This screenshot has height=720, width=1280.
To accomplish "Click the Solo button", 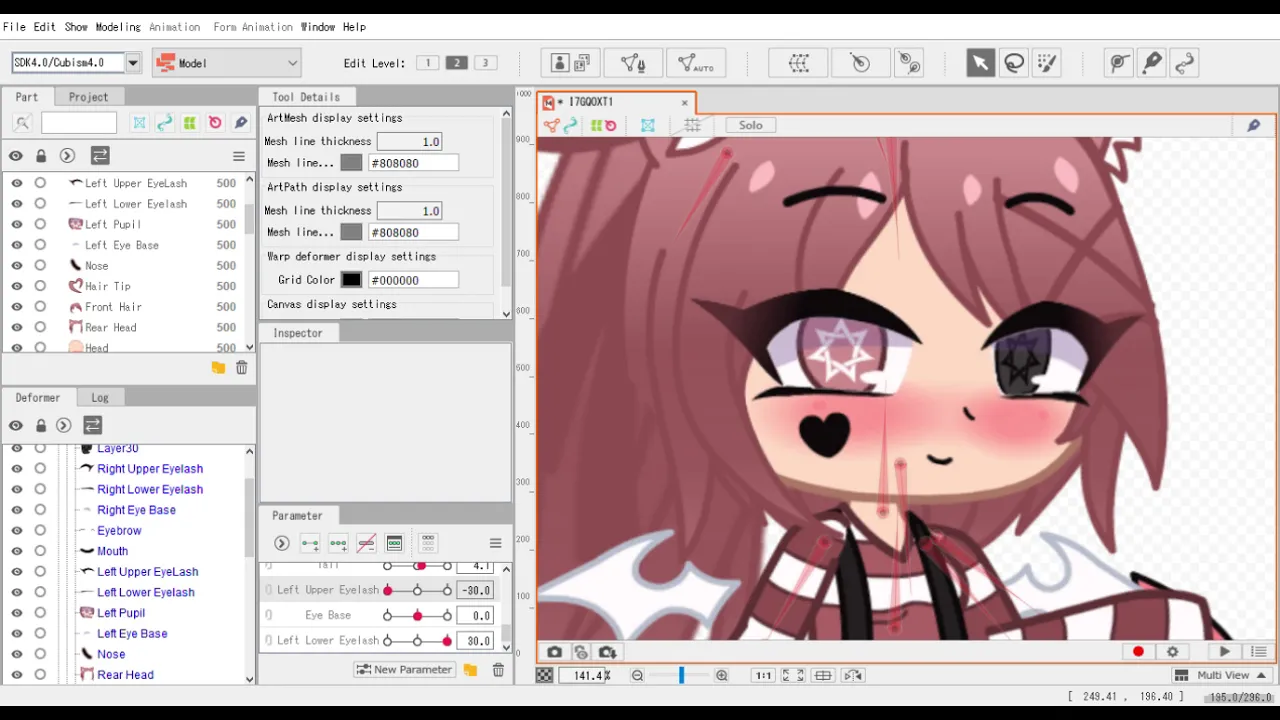I will coord(751,125).
